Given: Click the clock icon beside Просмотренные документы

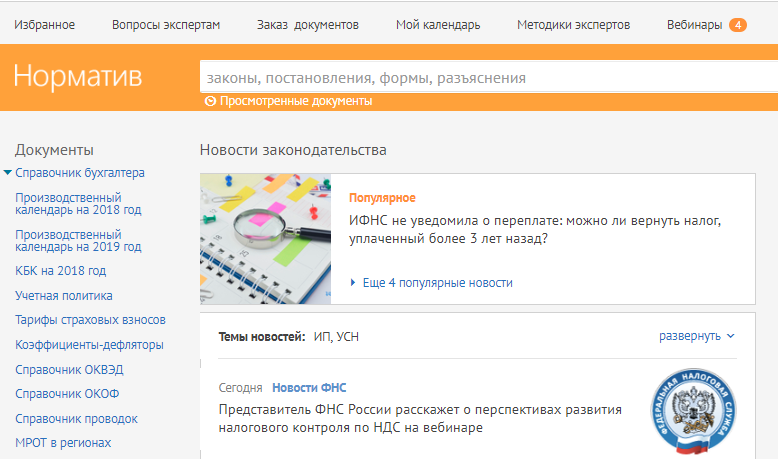Looking at the screenshot, I should pos(210,101).
